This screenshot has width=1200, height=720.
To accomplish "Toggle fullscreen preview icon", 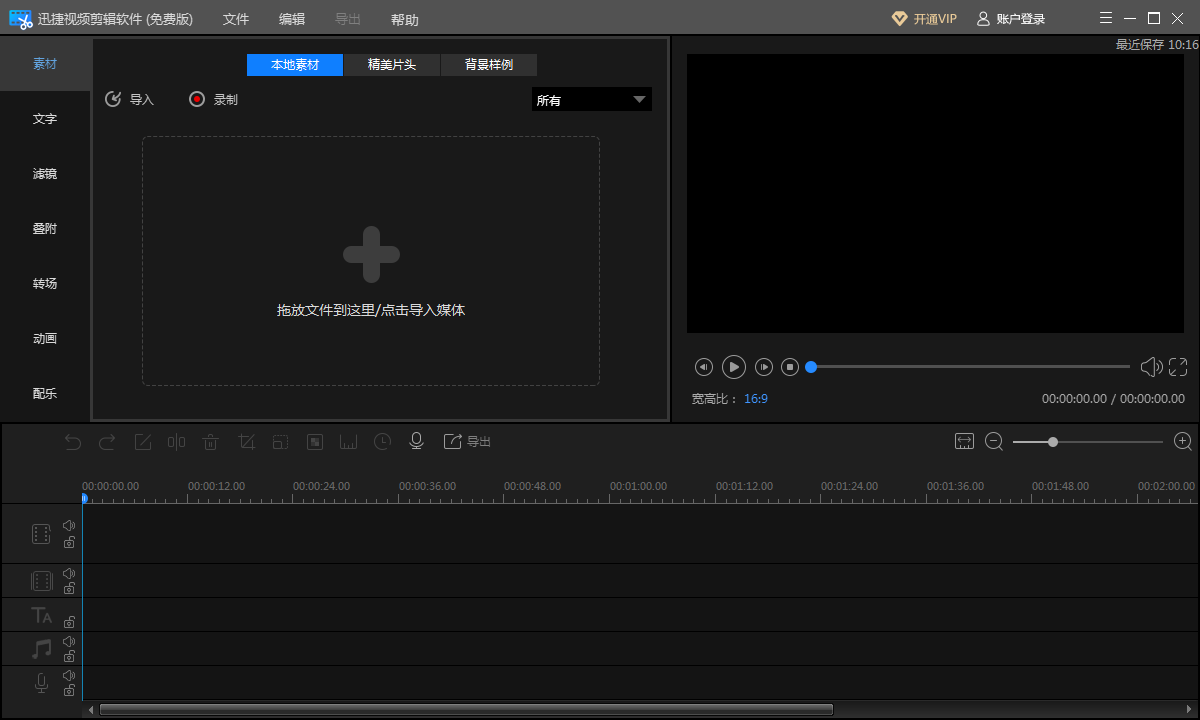I will (1178, 367).
